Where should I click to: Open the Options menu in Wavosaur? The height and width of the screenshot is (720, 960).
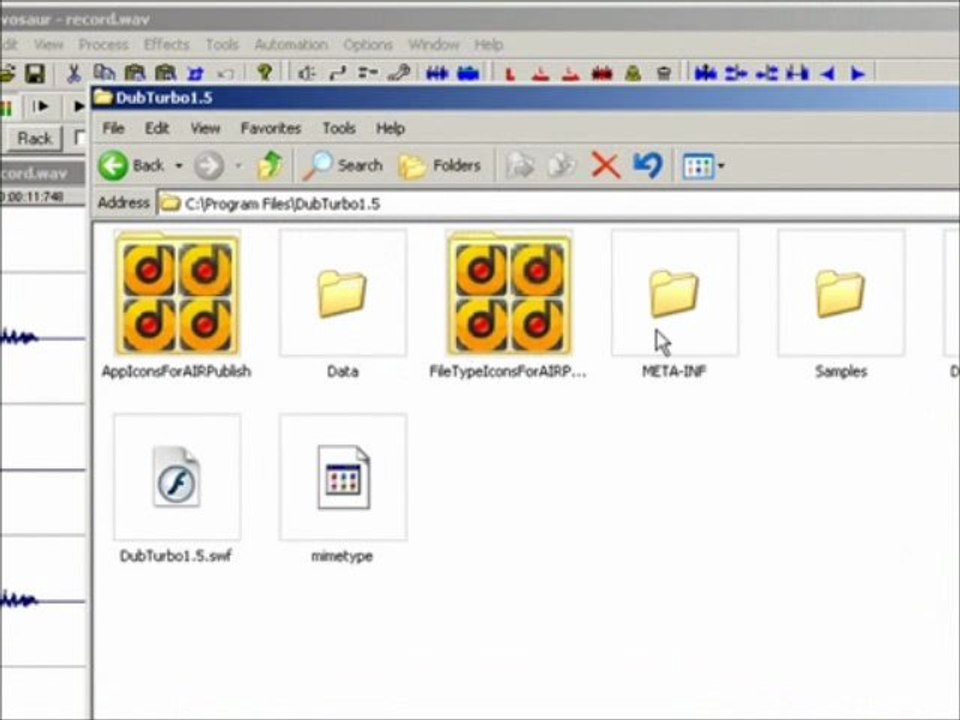367,45
